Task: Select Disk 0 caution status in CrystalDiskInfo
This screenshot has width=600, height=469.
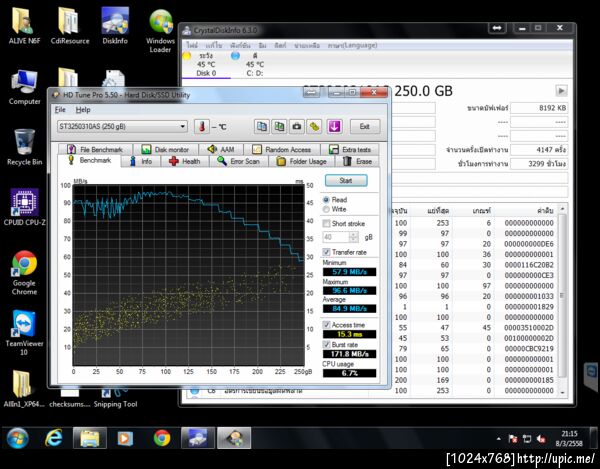Action: click(206, 64)
